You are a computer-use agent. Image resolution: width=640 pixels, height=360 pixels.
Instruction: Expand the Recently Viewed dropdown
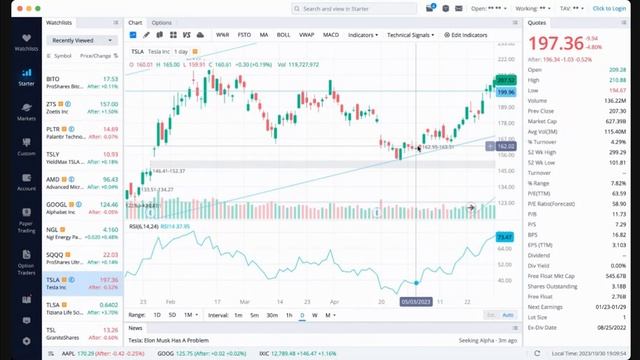[x=82, y=40]
